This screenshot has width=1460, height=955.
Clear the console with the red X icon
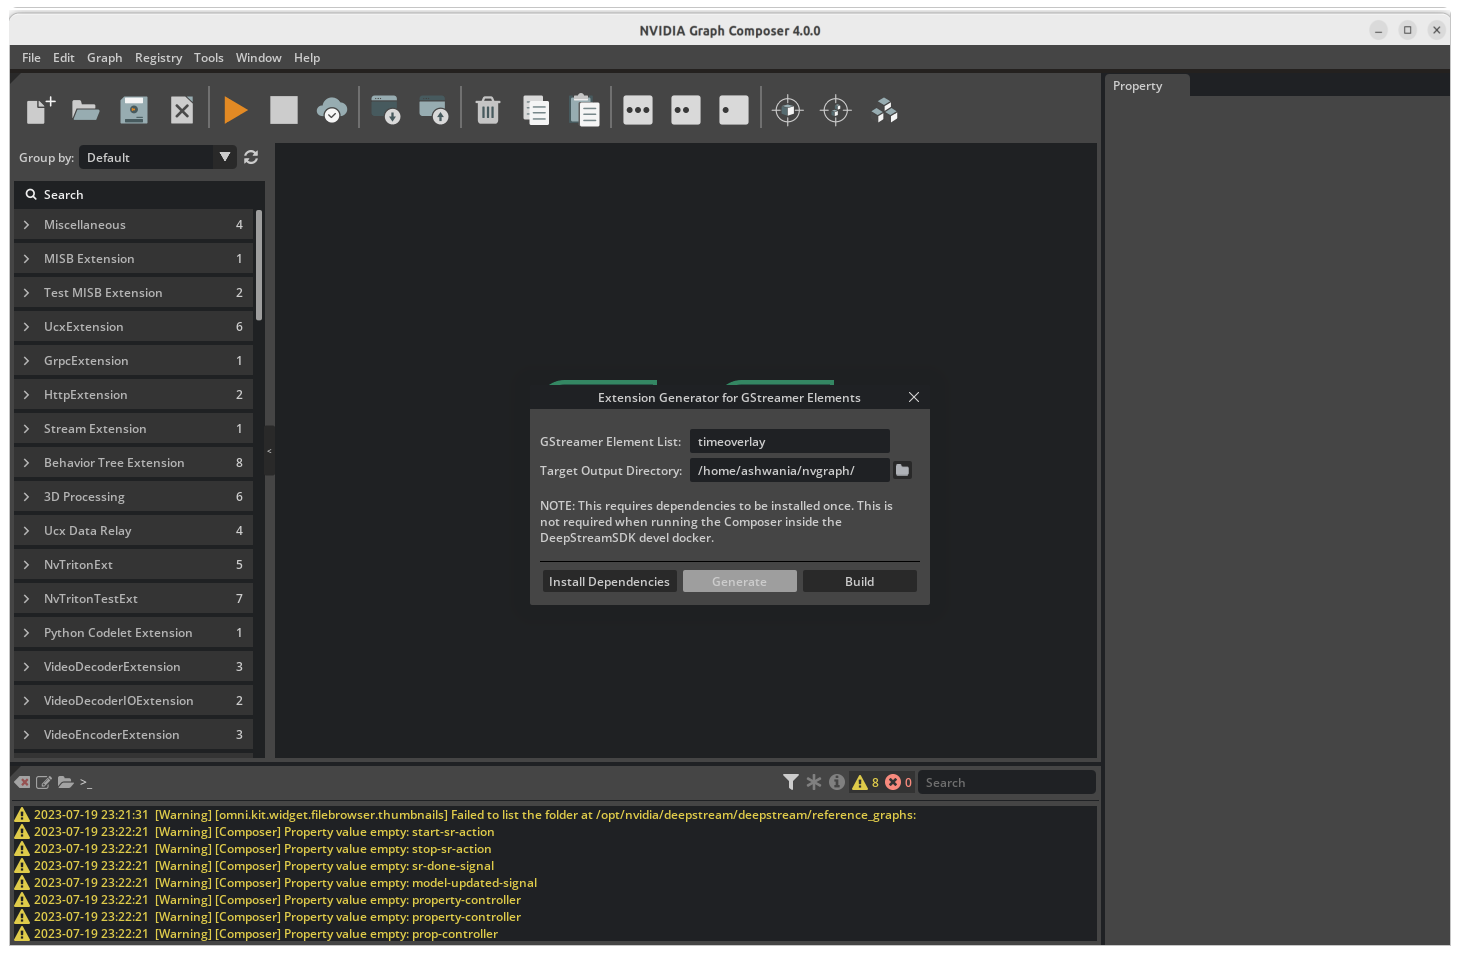click(x=23, y=782)
